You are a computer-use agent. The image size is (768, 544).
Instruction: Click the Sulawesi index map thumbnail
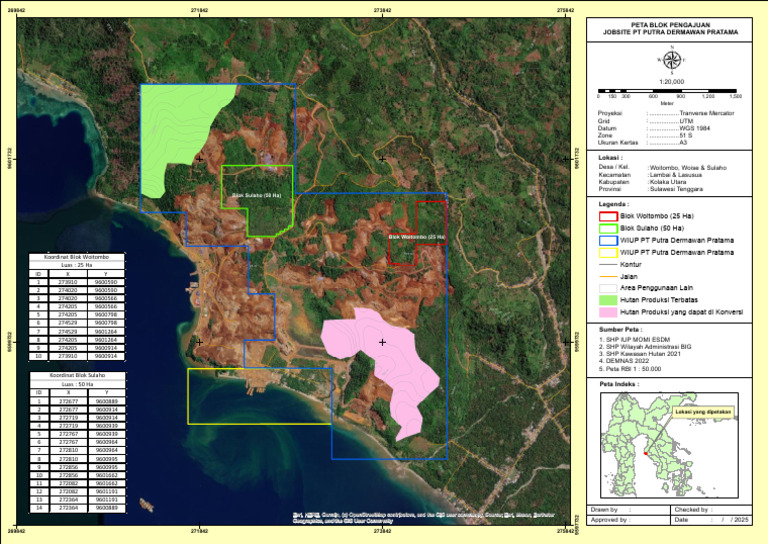[x=669, y=445]
